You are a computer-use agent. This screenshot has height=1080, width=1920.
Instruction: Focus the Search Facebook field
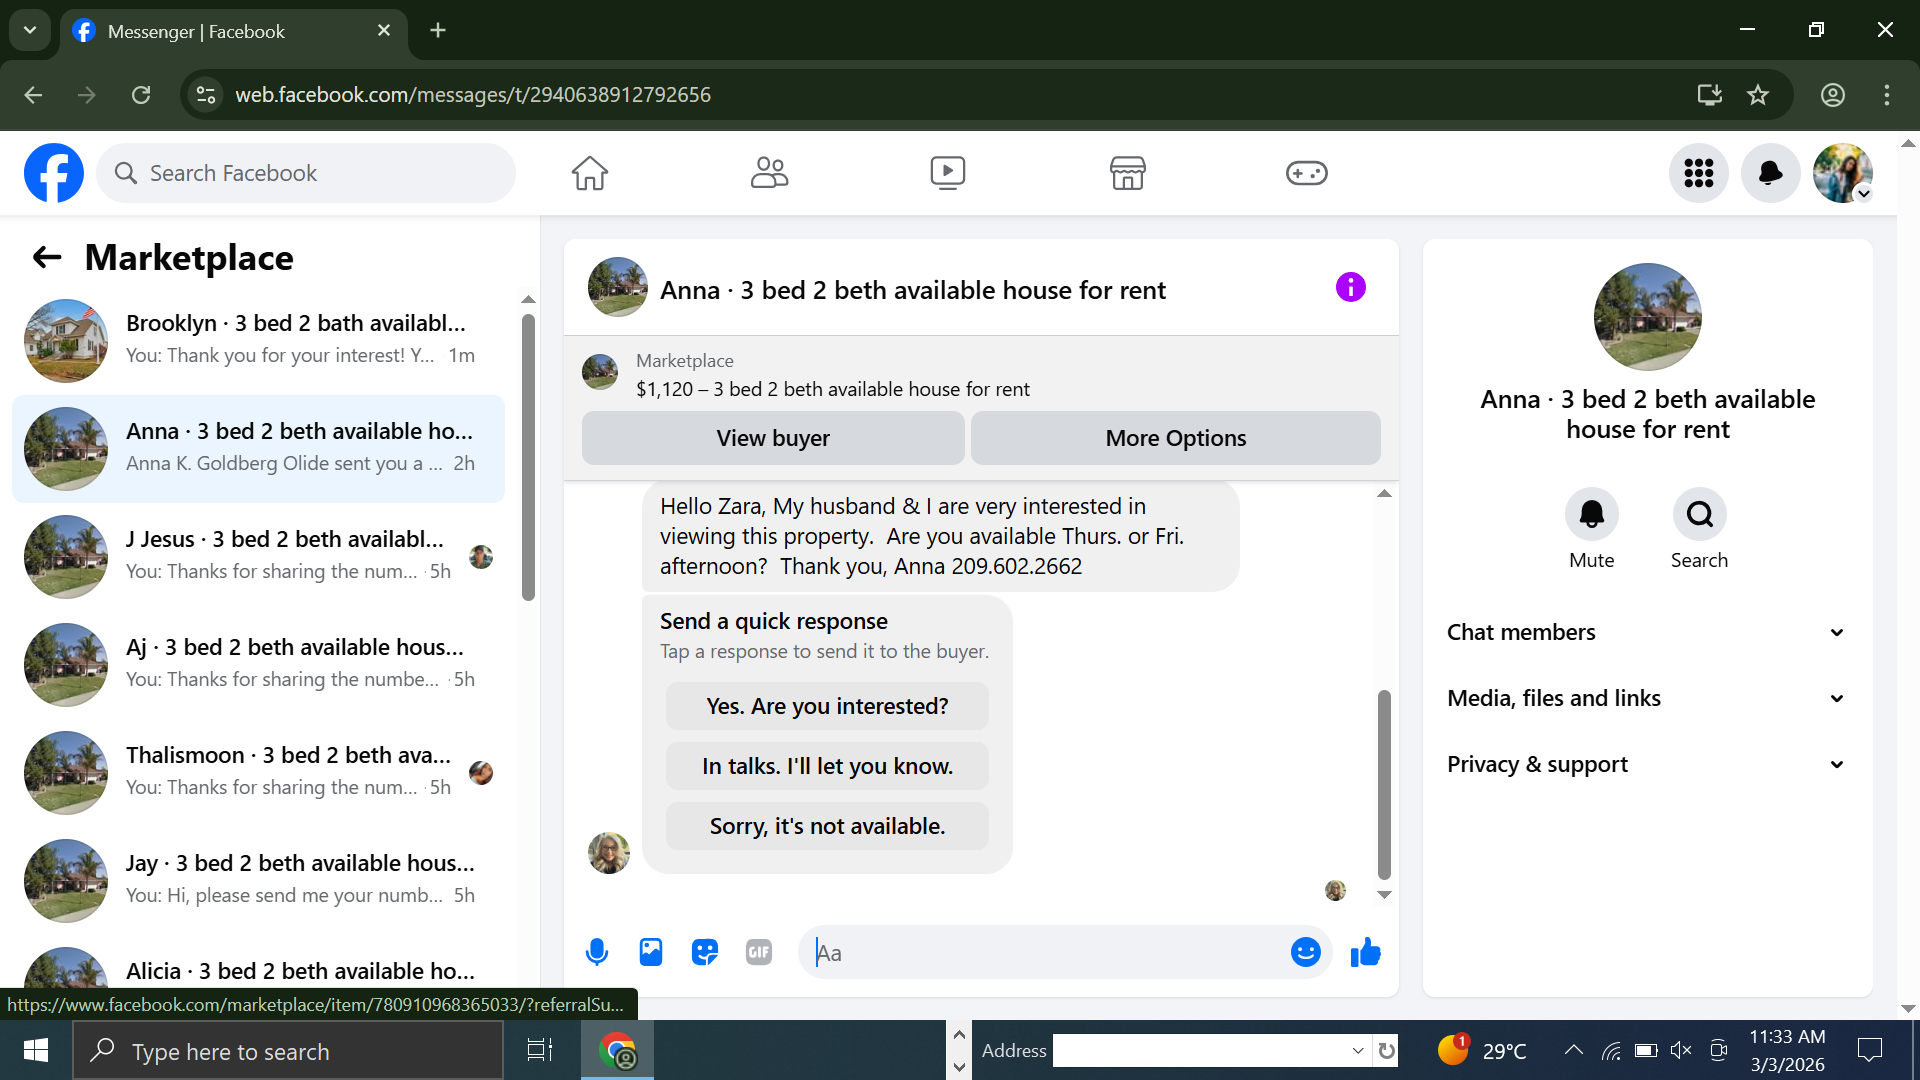tap(306, 173)
